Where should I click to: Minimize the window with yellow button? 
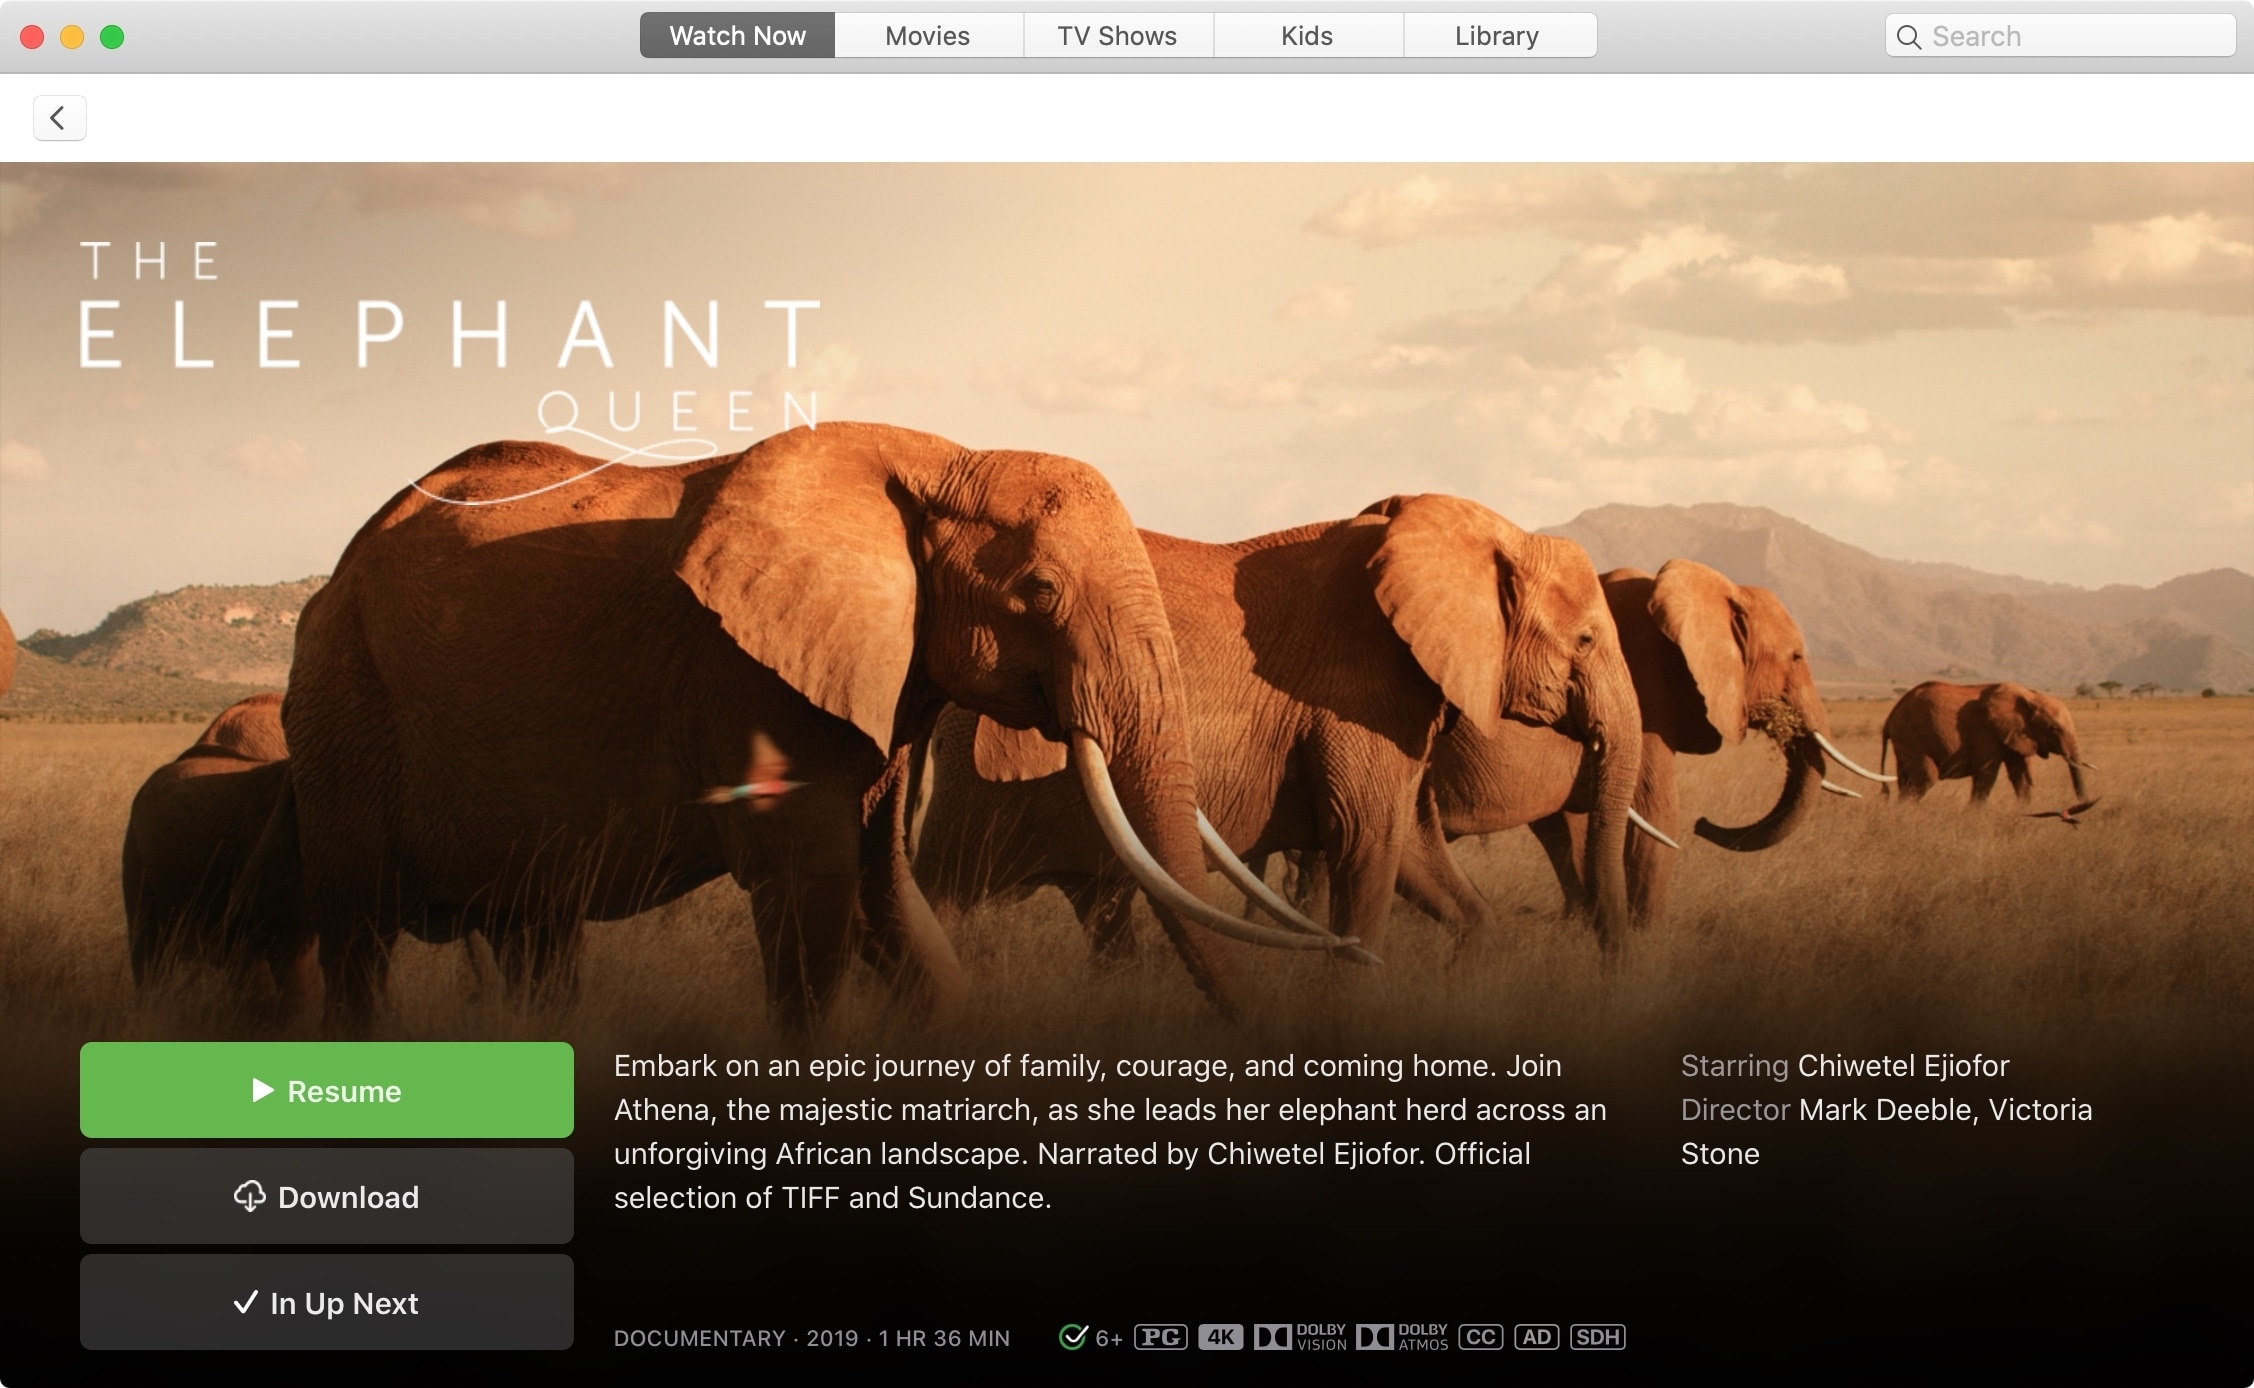pyautogui.click(x=72, y=37)
